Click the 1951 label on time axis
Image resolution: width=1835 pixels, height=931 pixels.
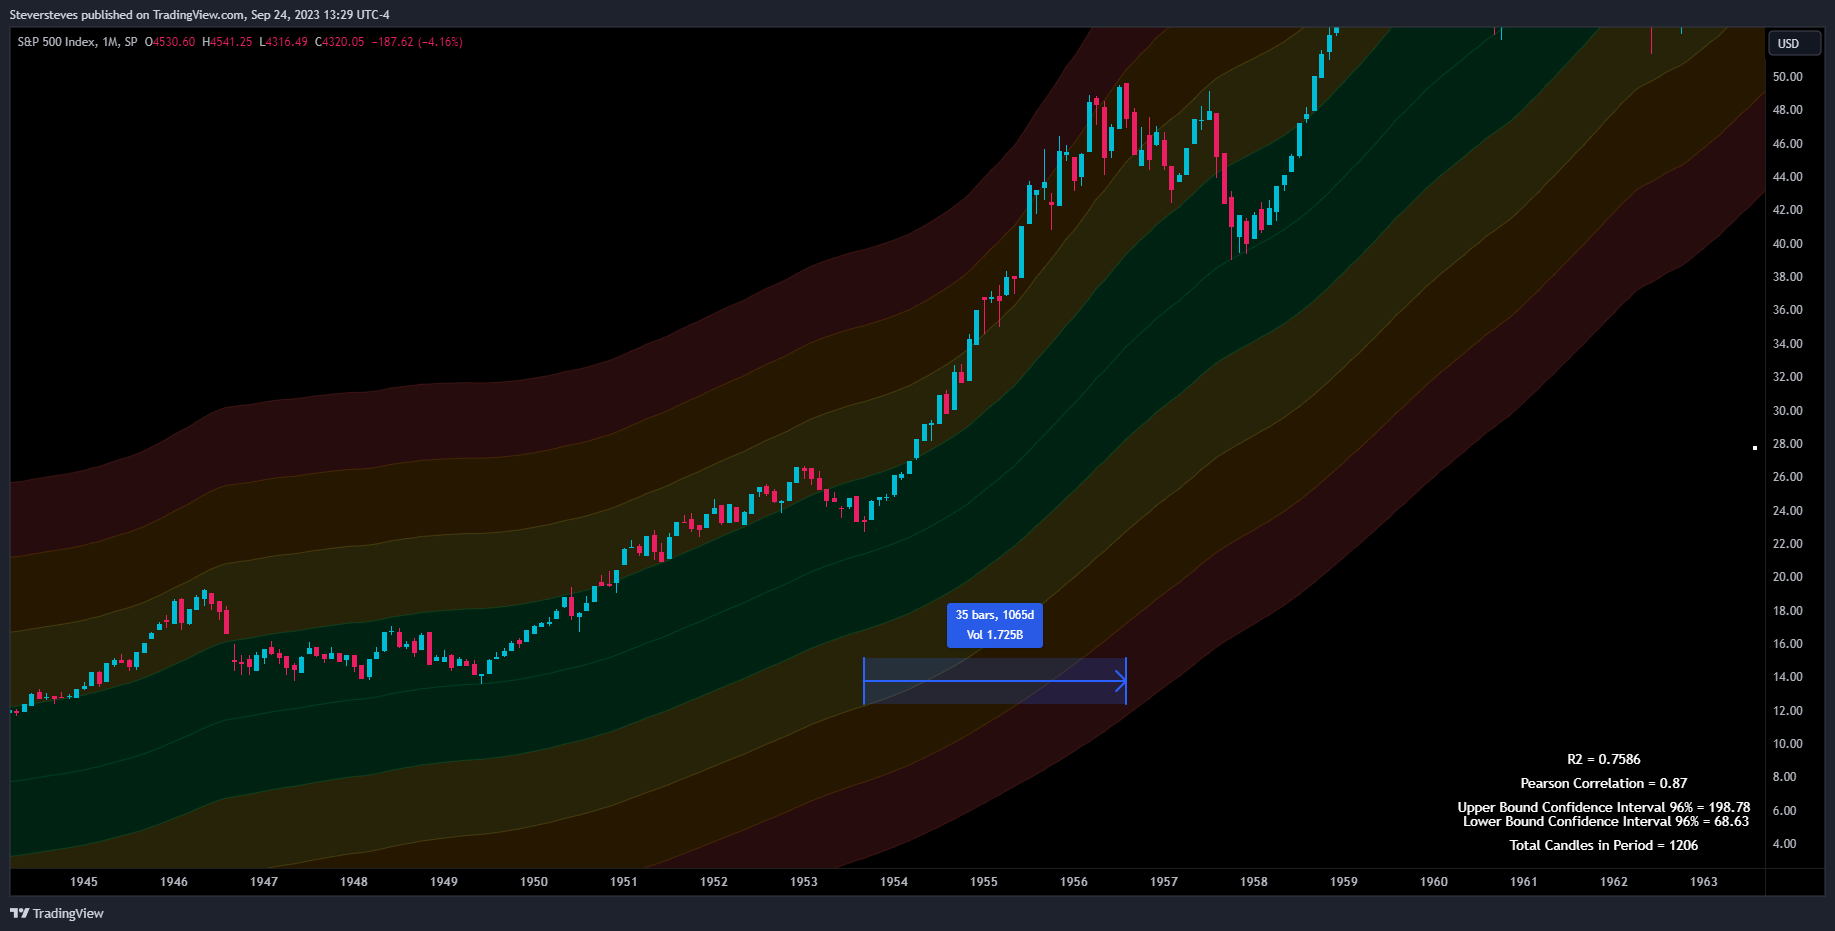pyautogui.click(x=624, y=882)
